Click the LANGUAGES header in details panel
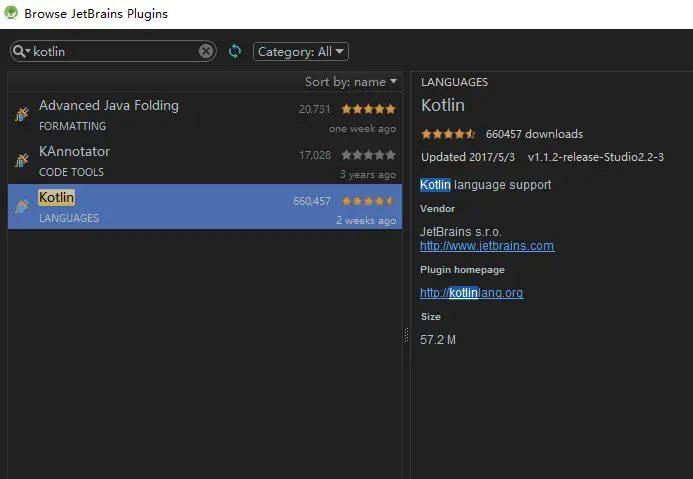Screen dimensions: 693x479 (x=454, y=82)
